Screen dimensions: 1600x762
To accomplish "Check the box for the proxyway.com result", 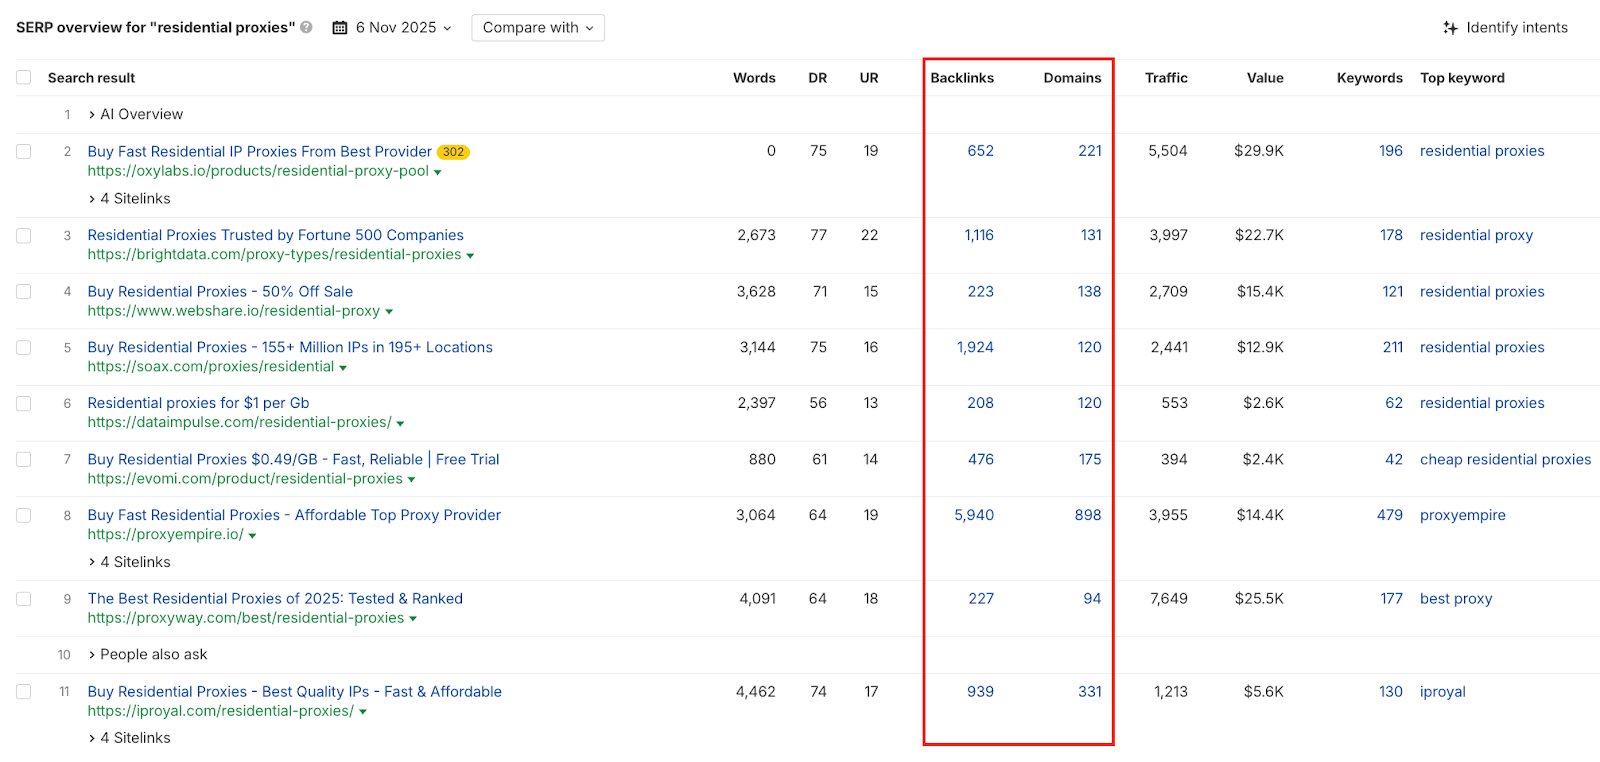I will point(24,599).
